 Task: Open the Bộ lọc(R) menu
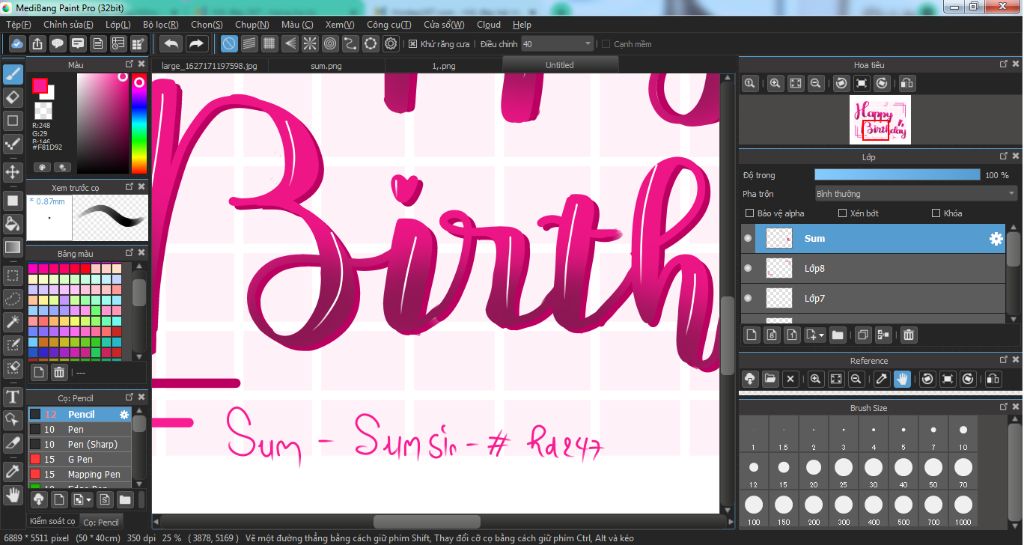(161, 25)
